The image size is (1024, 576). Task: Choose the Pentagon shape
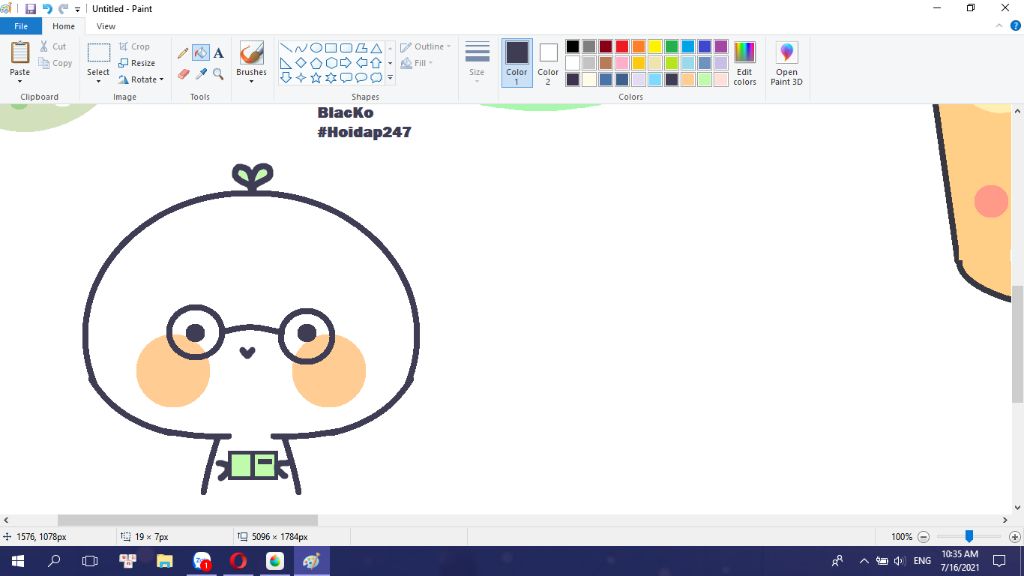315,63
